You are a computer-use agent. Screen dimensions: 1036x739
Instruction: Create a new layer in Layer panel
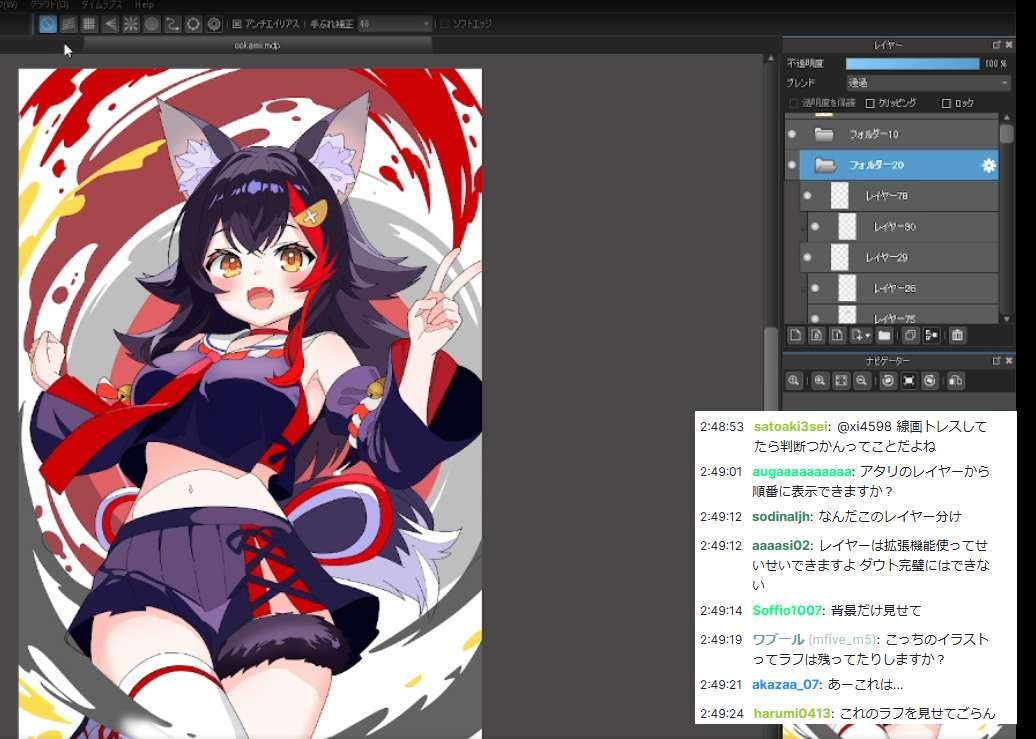click(796, 335)
